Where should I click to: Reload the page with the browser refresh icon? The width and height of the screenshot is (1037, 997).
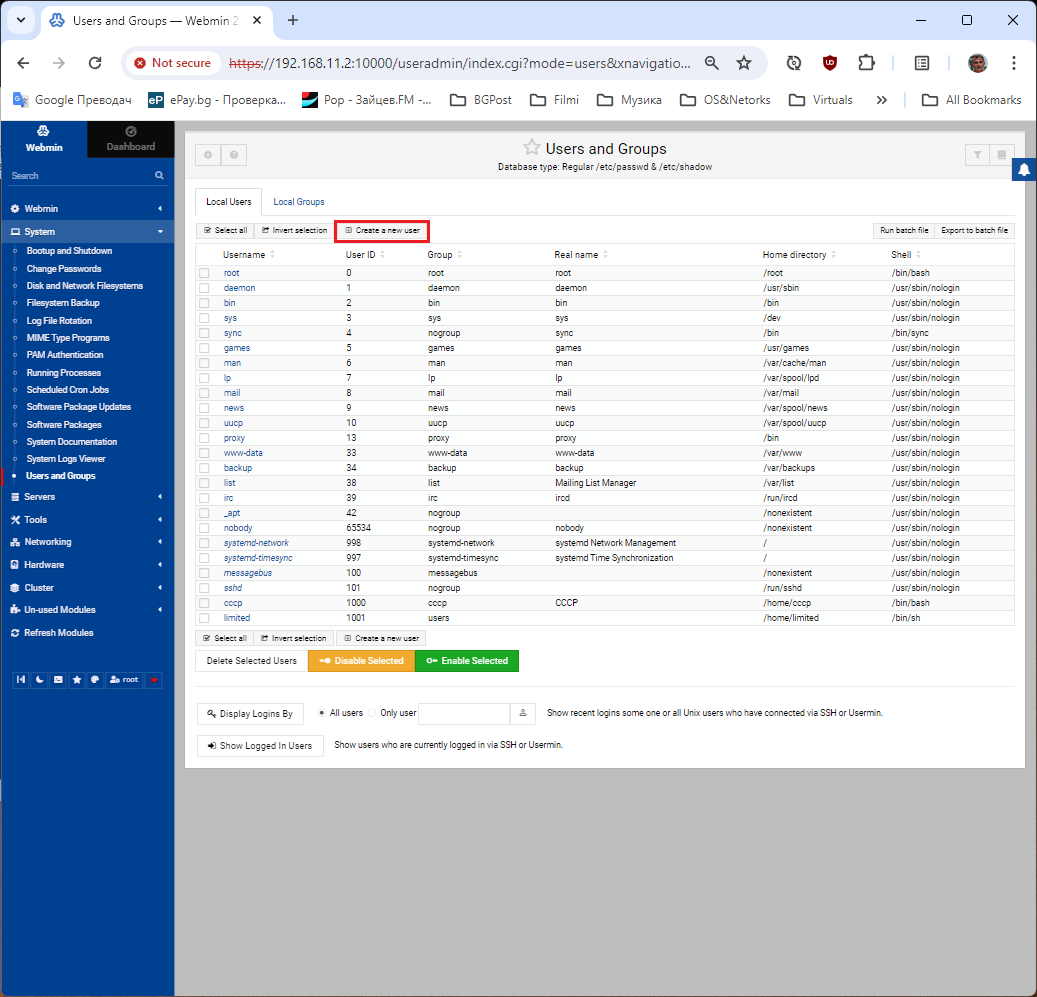point(95,63)
